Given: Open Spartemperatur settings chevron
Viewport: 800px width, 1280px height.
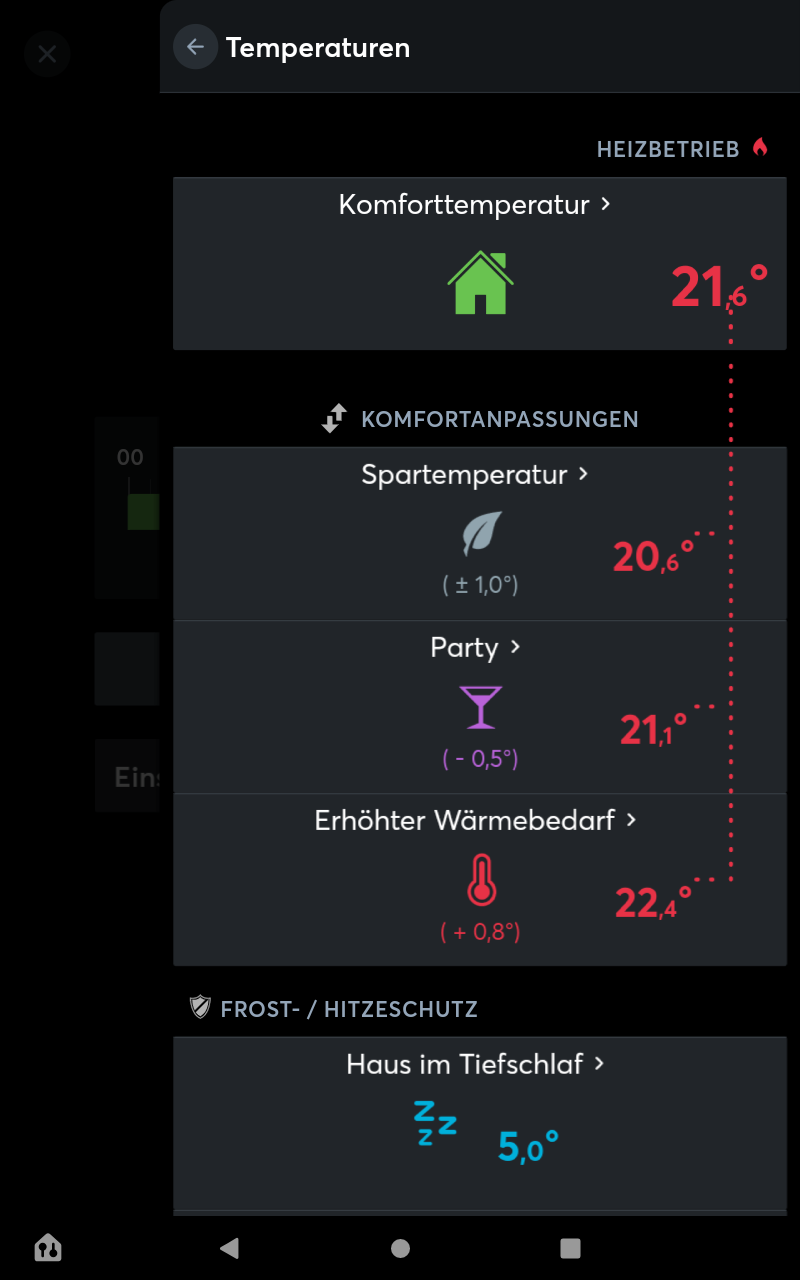Looking at the screenshot, I should pos(583,474).
